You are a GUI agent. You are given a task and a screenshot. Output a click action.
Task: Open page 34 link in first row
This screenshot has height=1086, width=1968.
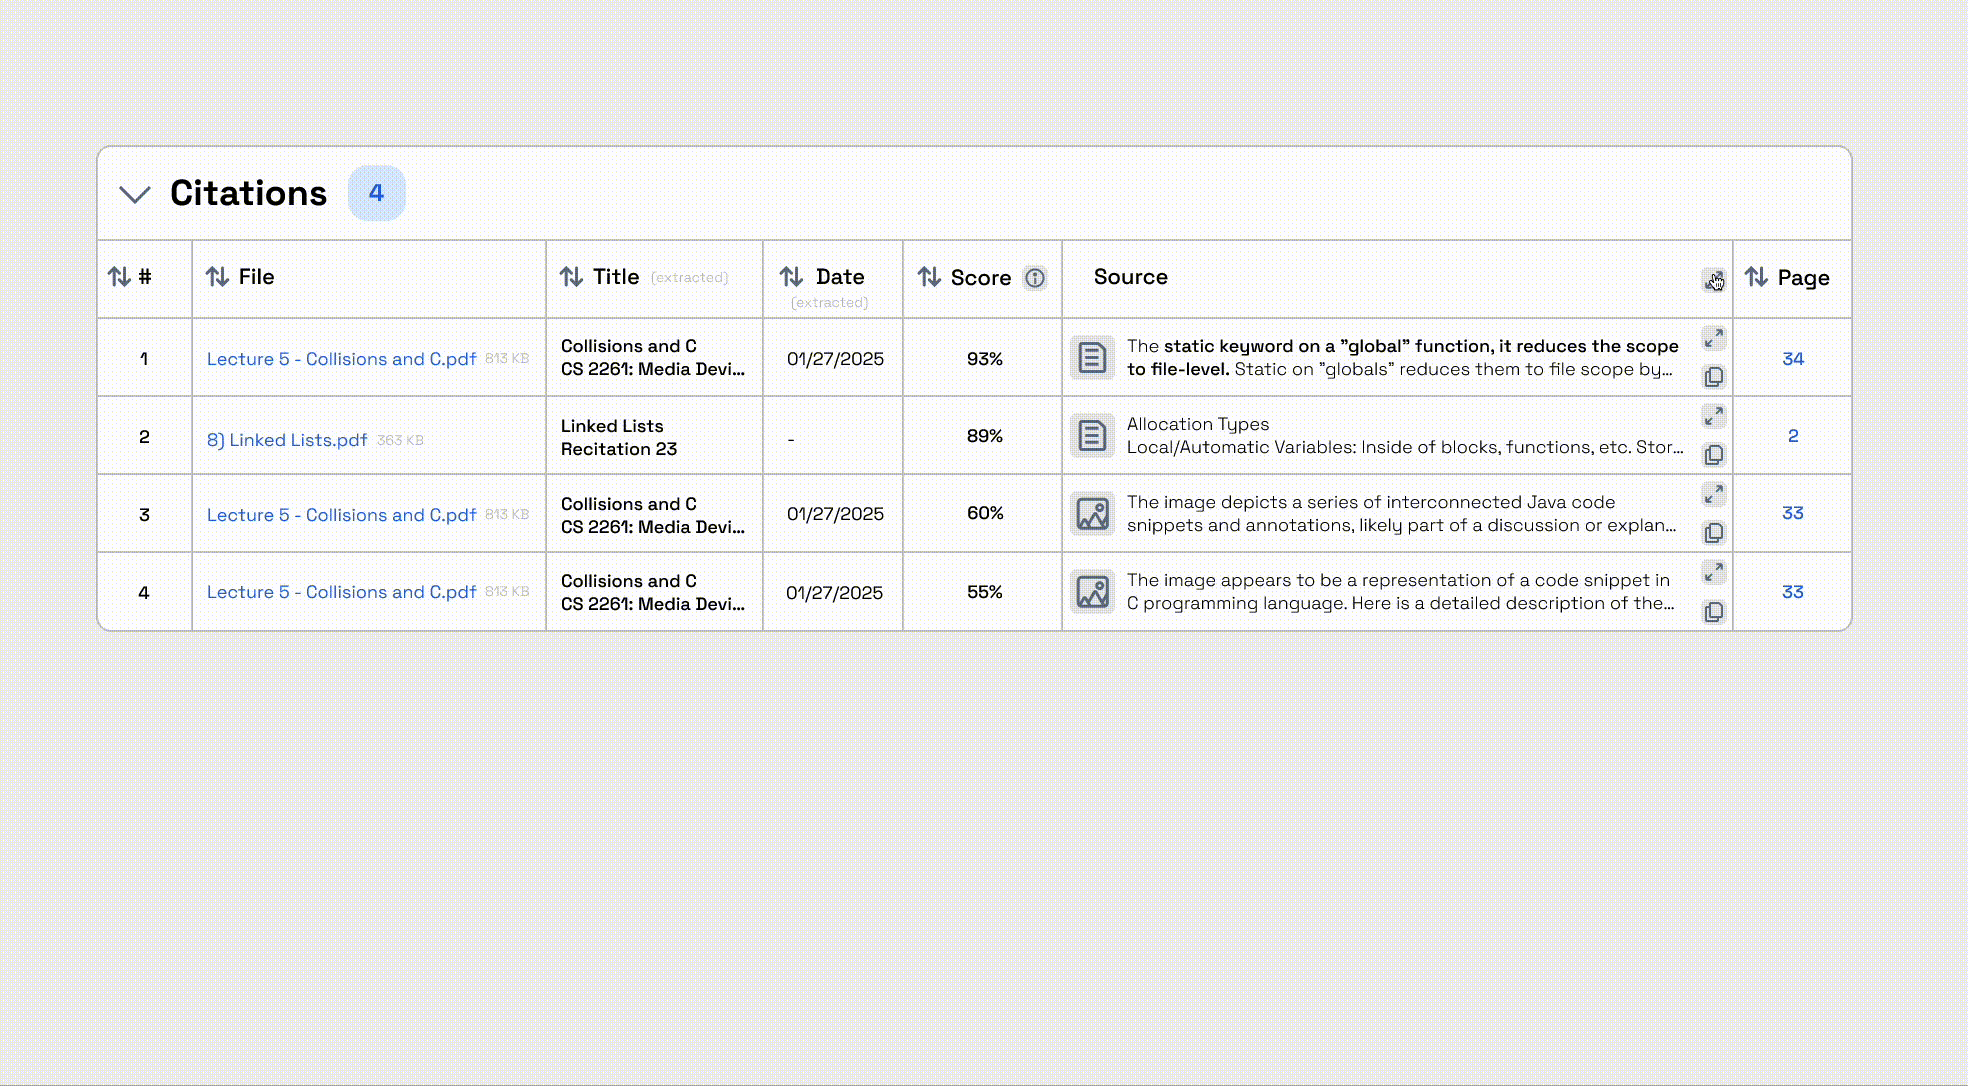pos(1792,359)
